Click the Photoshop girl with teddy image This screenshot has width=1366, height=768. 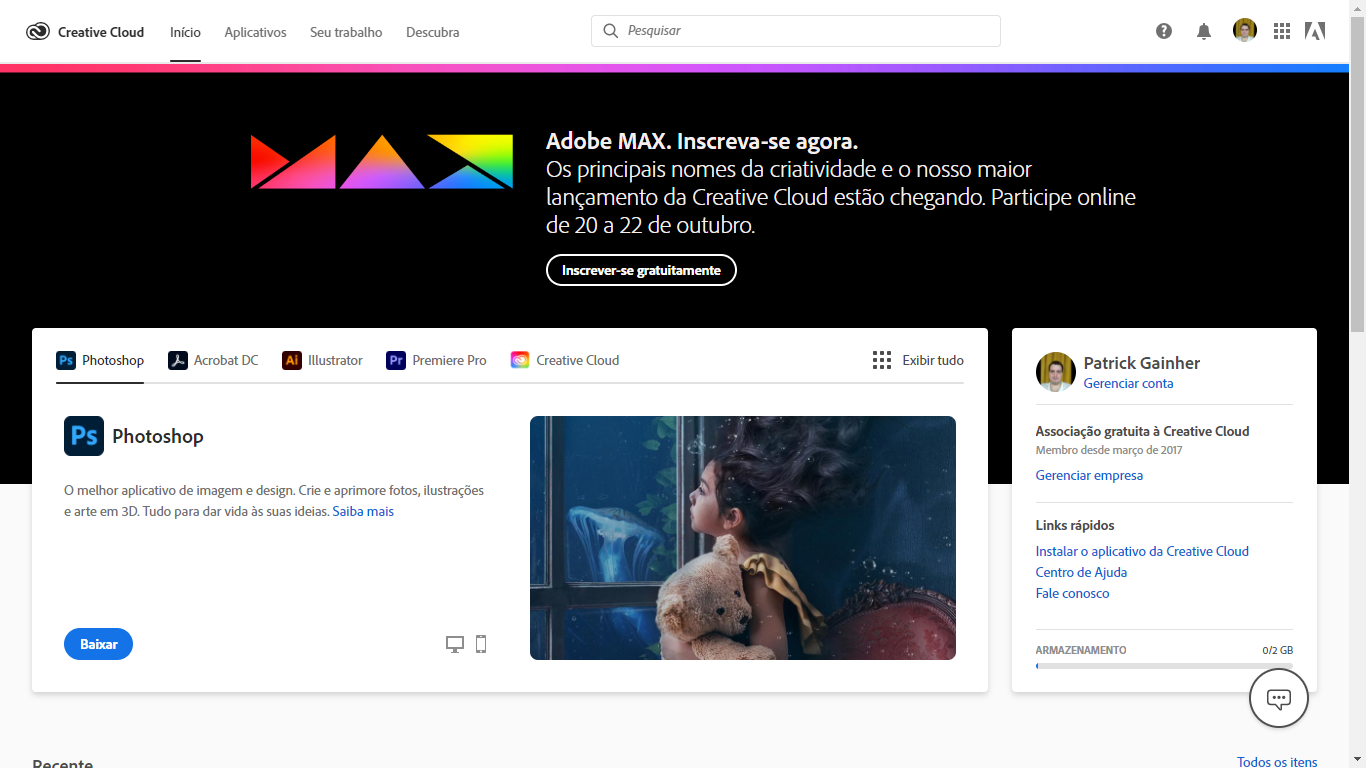click(743, 538)
